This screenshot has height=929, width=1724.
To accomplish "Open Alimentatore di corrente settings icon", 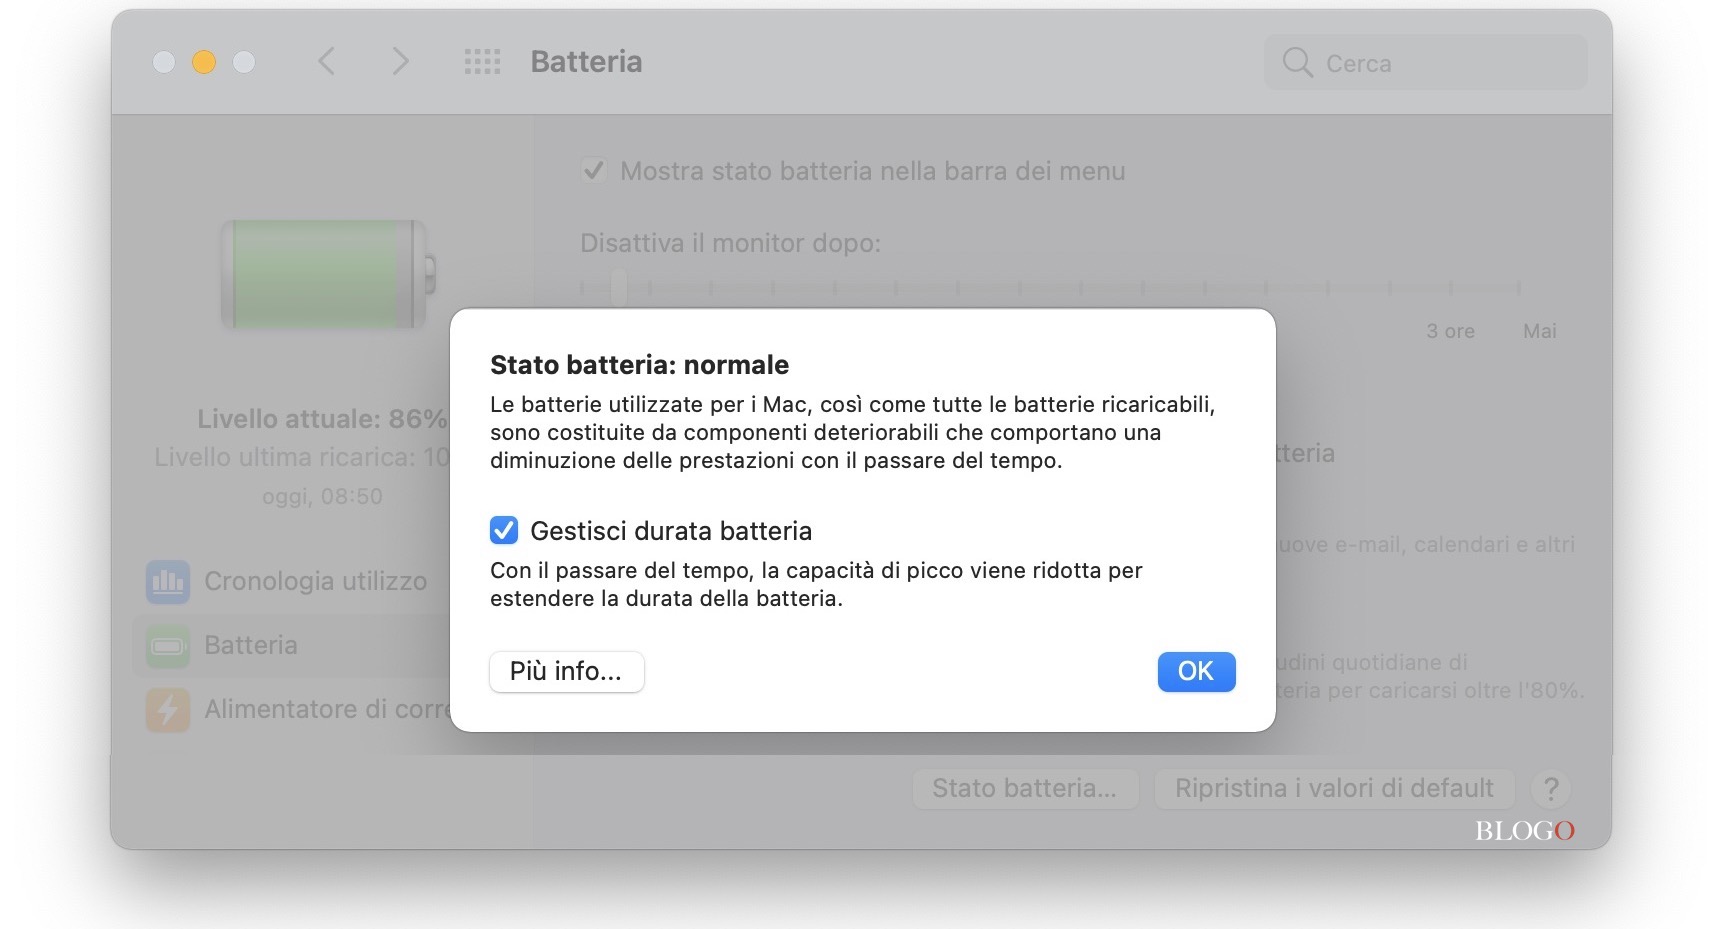I will 168,710.
